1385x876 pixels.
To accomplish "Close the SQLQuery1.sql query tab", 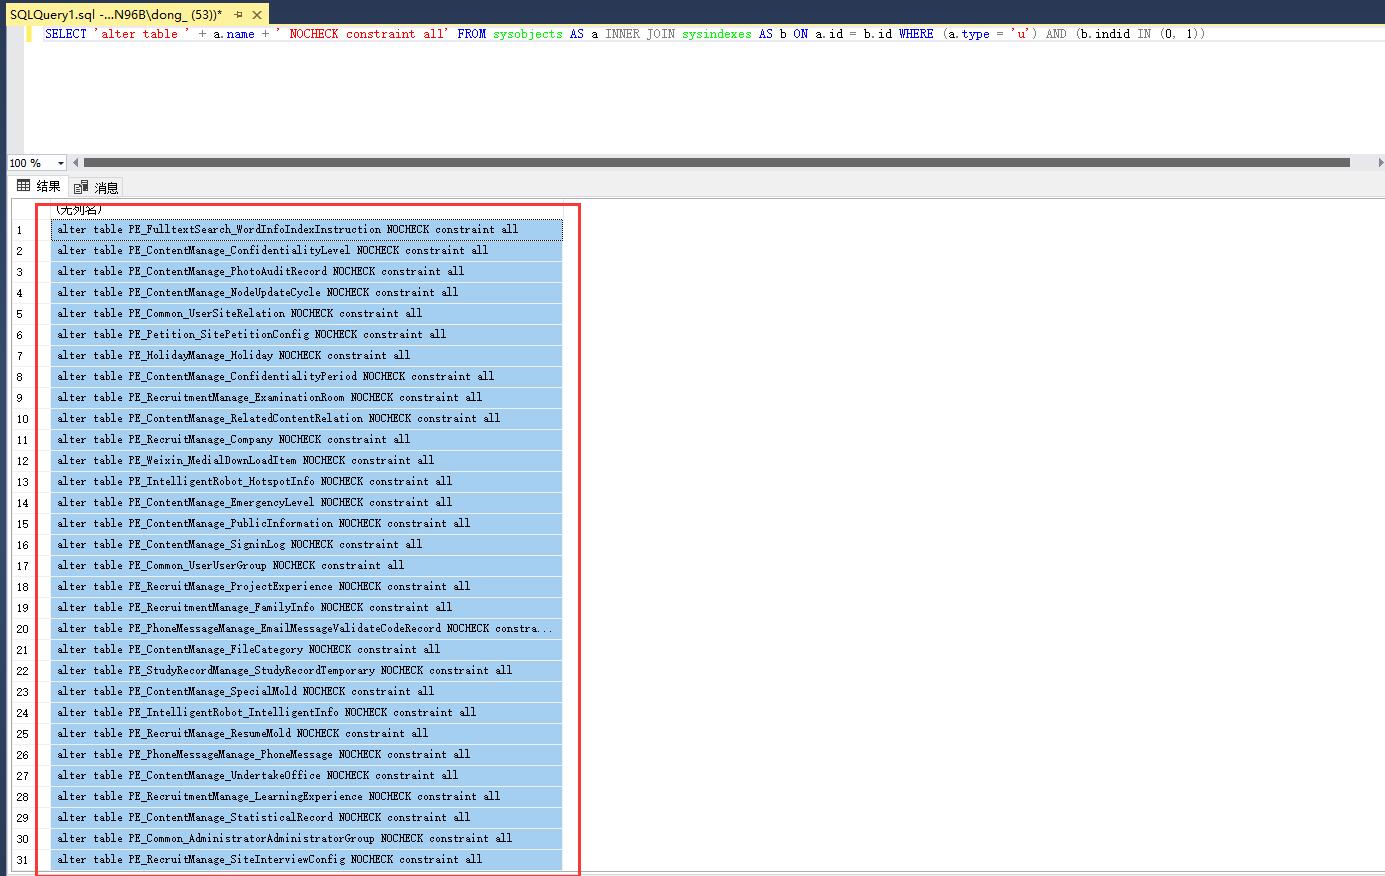I will tap(257, 15).
